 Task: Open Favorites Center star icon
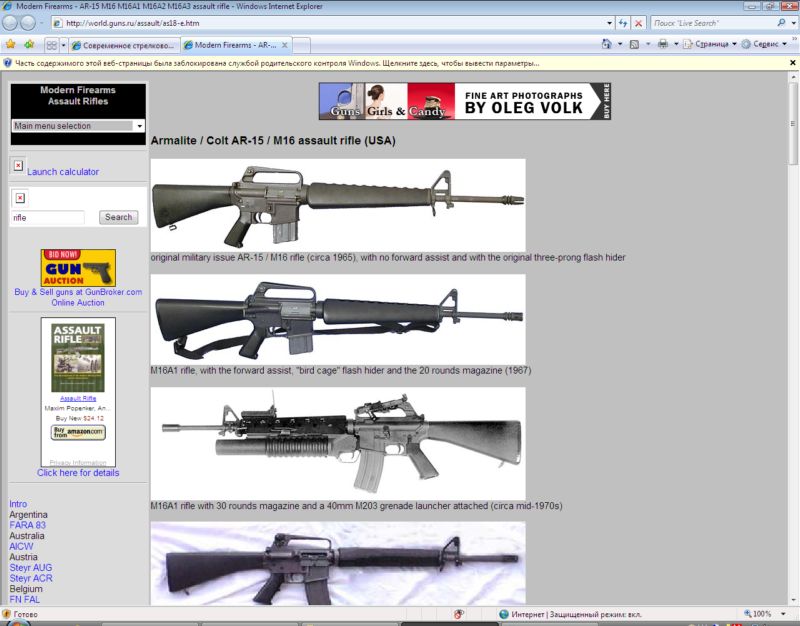[10, 45]
